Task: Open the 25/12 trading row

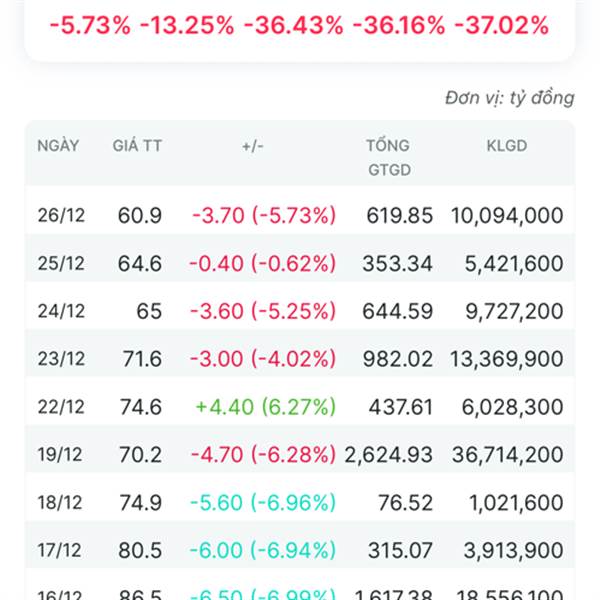Action: [x=300, y=263]
